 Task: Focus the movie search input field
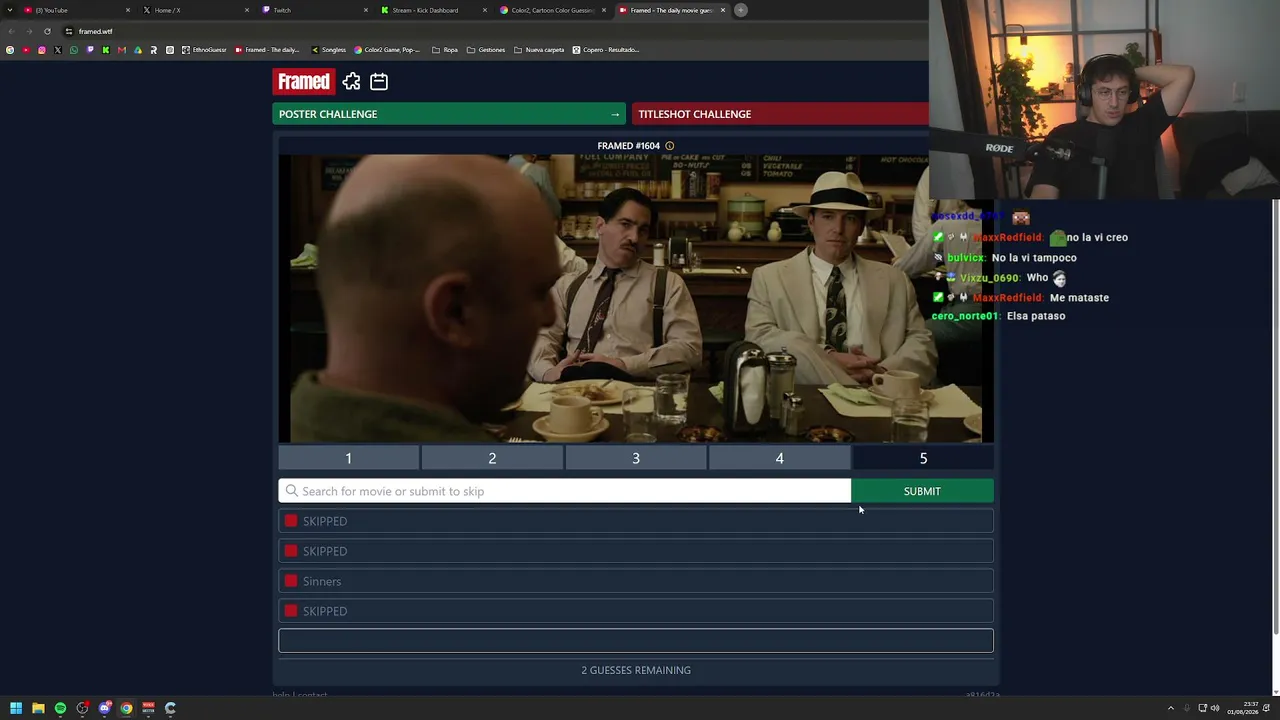pos(565,491)
